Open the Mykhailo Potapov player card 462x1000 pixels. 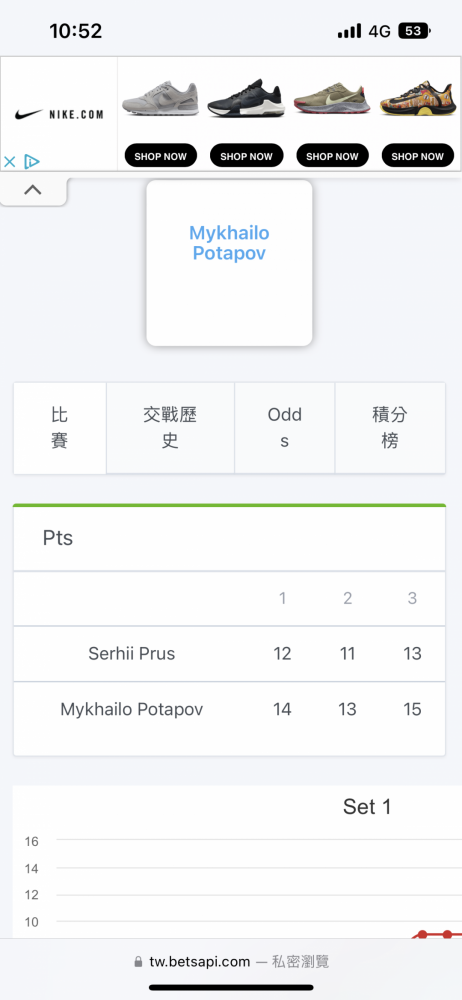(229, 263)
